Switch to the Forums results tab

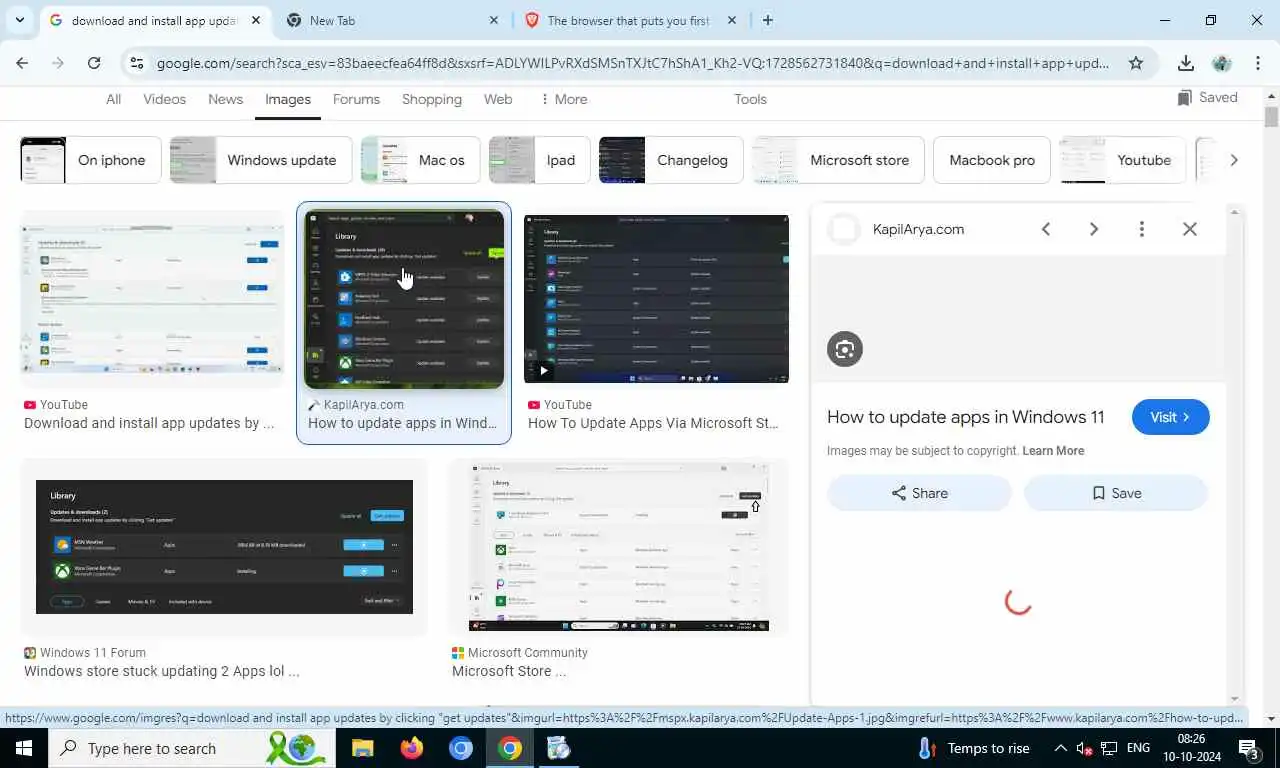pyautogui.click(x=356, y=99)
